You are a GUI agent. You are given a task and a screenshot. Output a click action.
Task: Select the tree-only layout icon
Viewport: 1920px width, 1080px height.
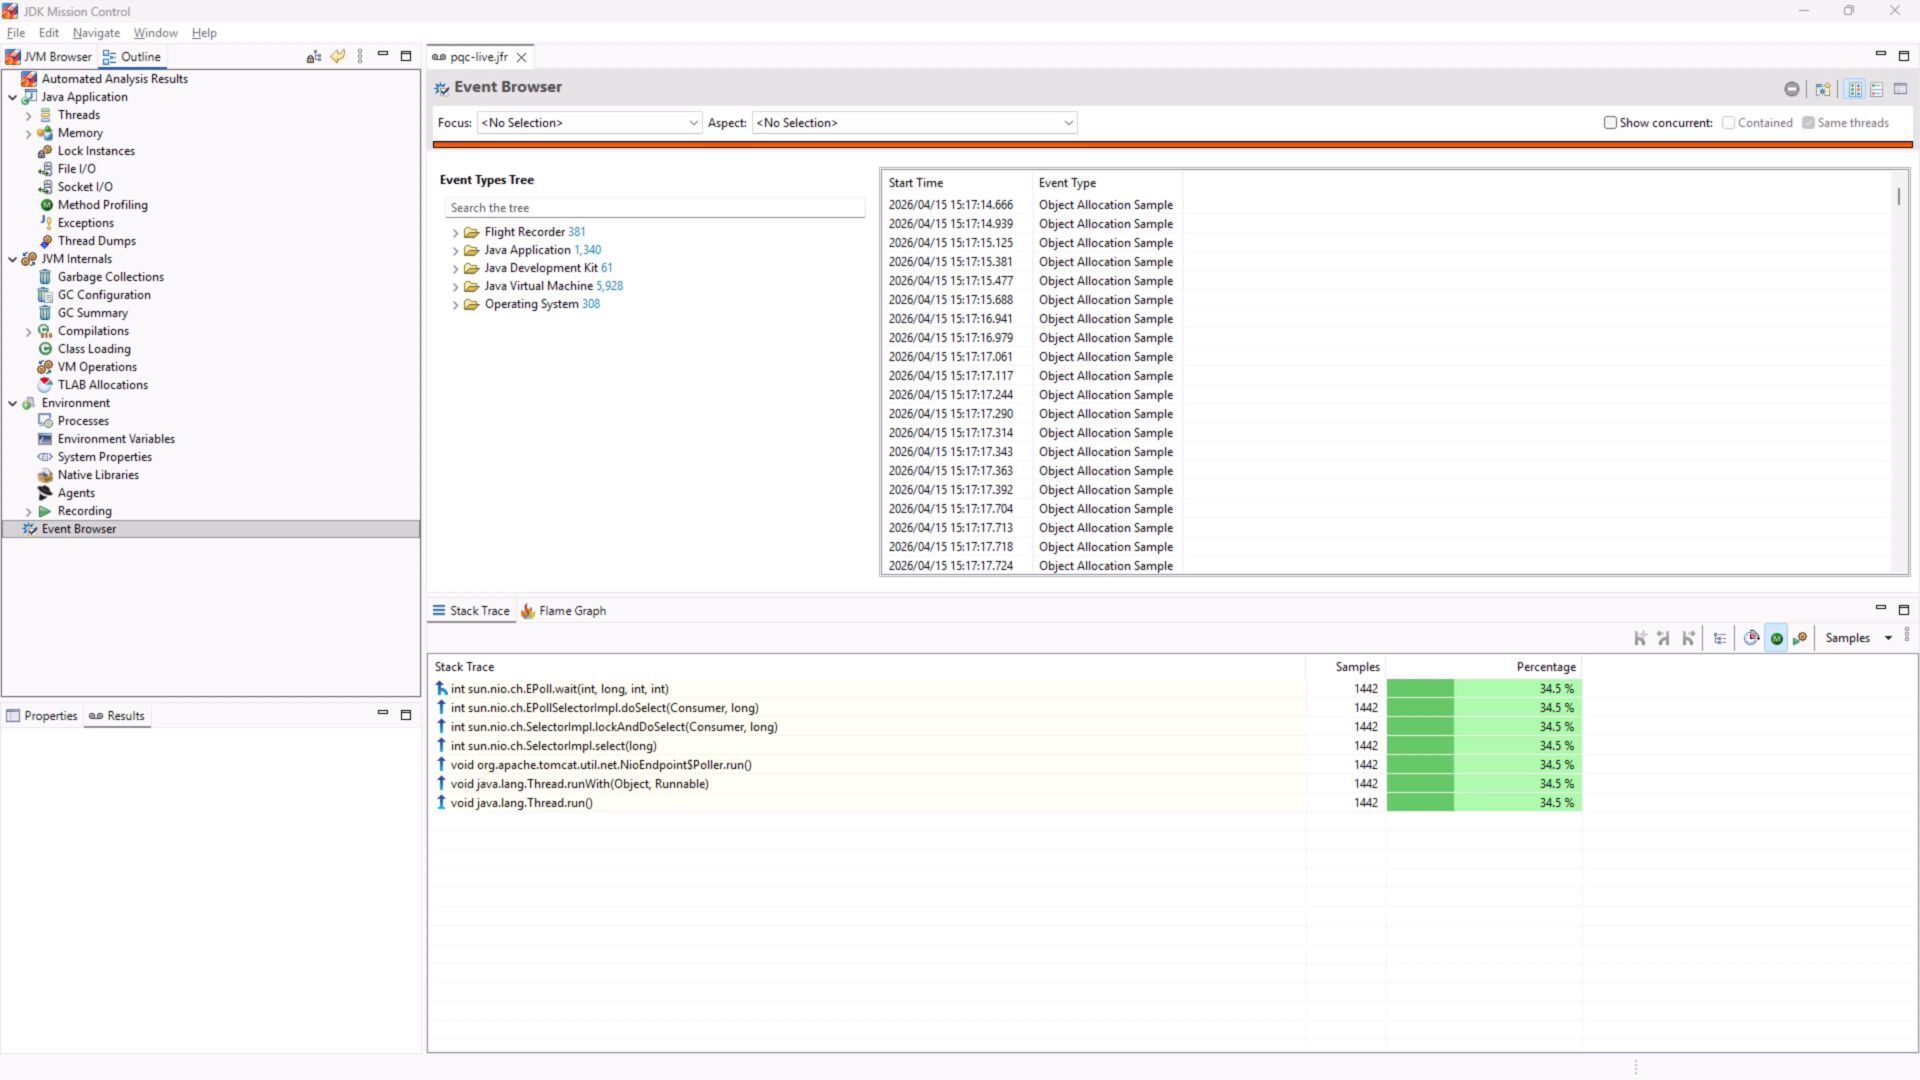[1877, 89]
